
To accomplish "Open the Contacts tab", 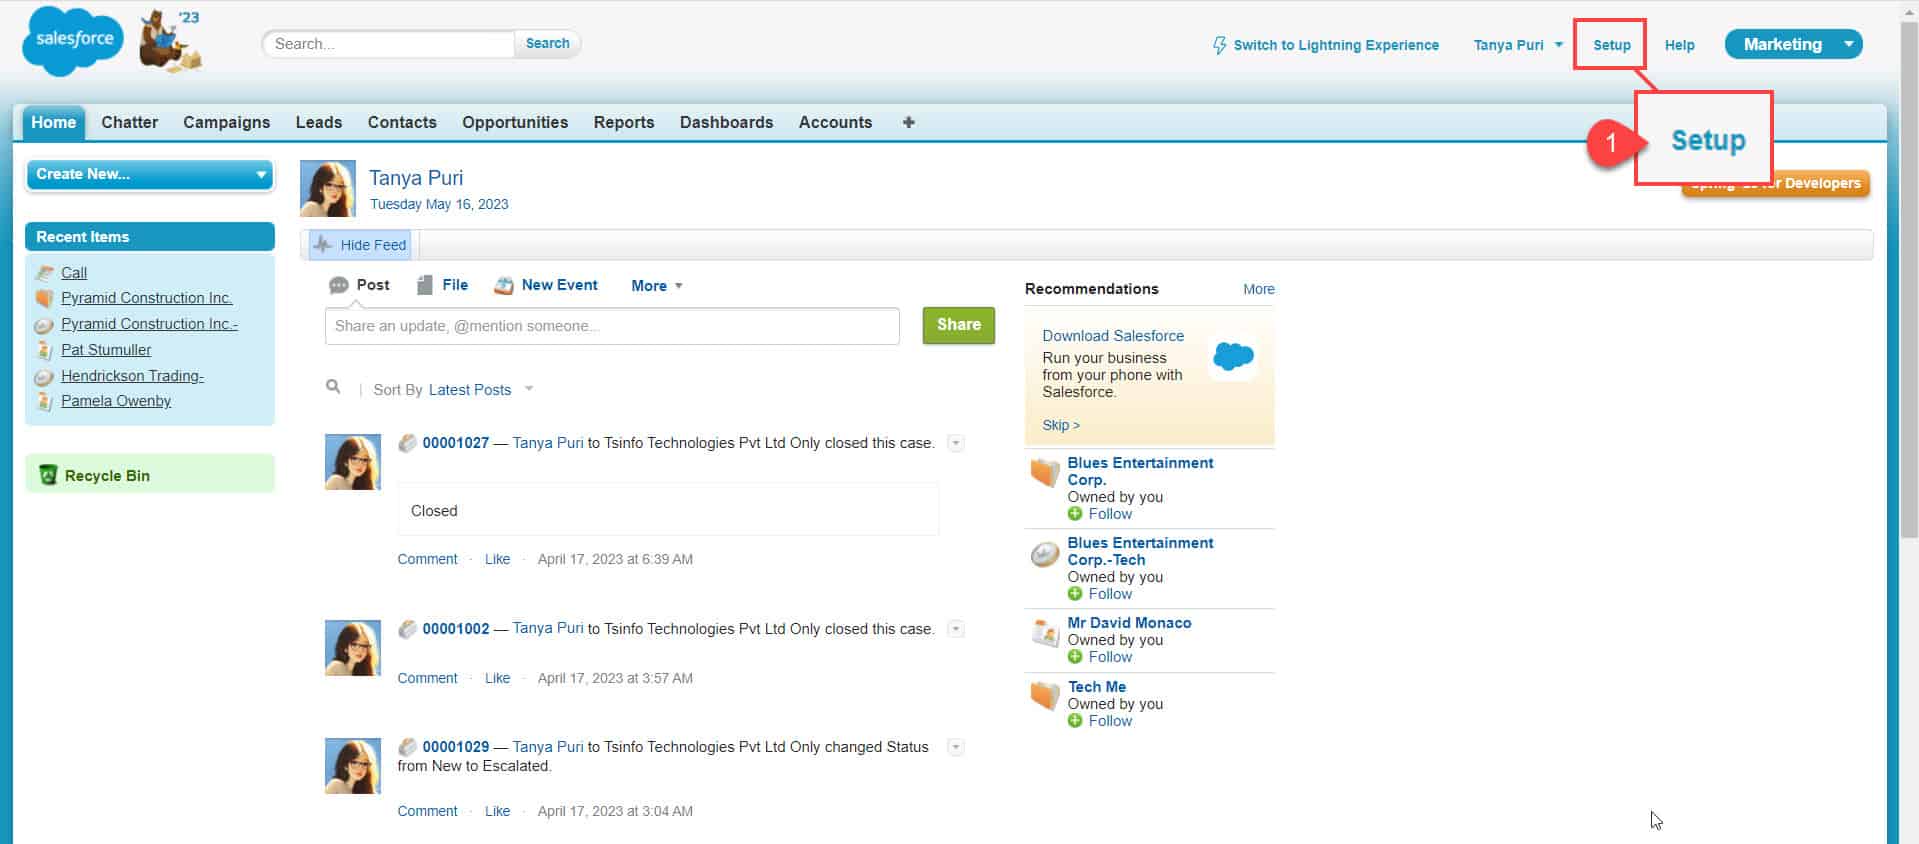I will coord(402,122).
